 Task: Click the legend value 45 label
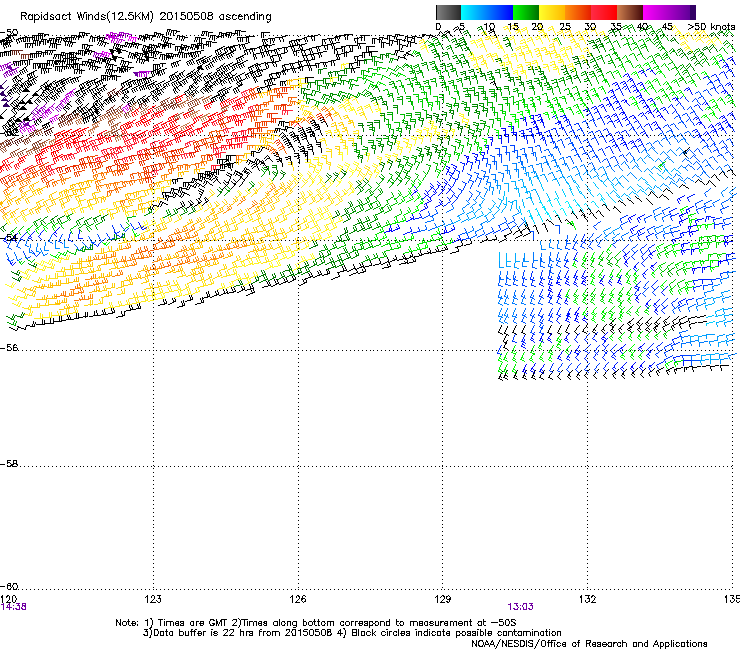[667, 27]
